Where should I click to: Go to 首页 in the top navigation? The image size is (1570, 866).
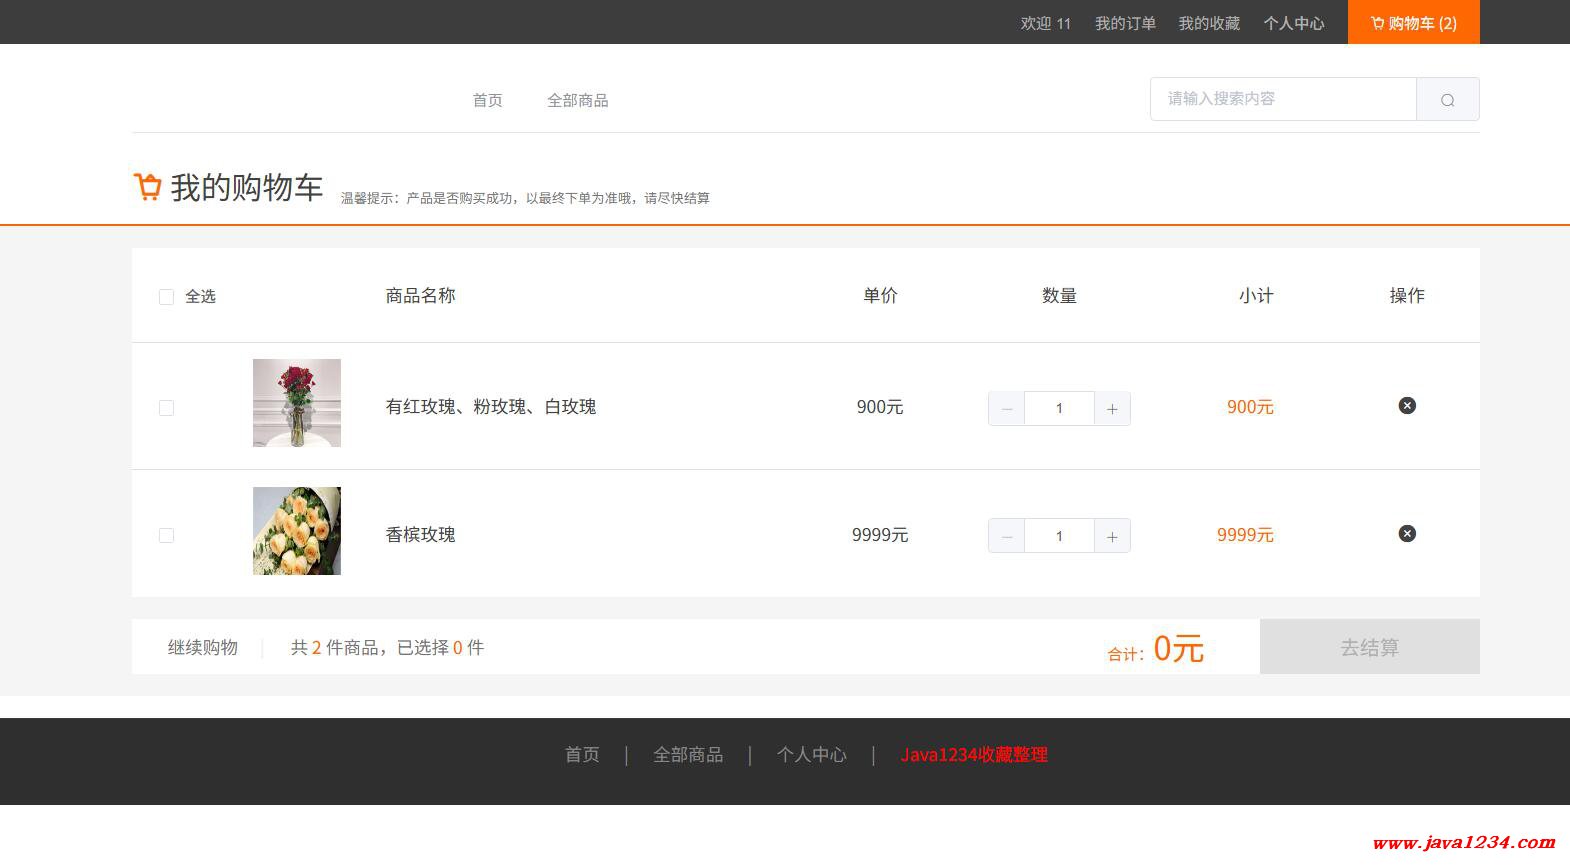click(487, 100)
